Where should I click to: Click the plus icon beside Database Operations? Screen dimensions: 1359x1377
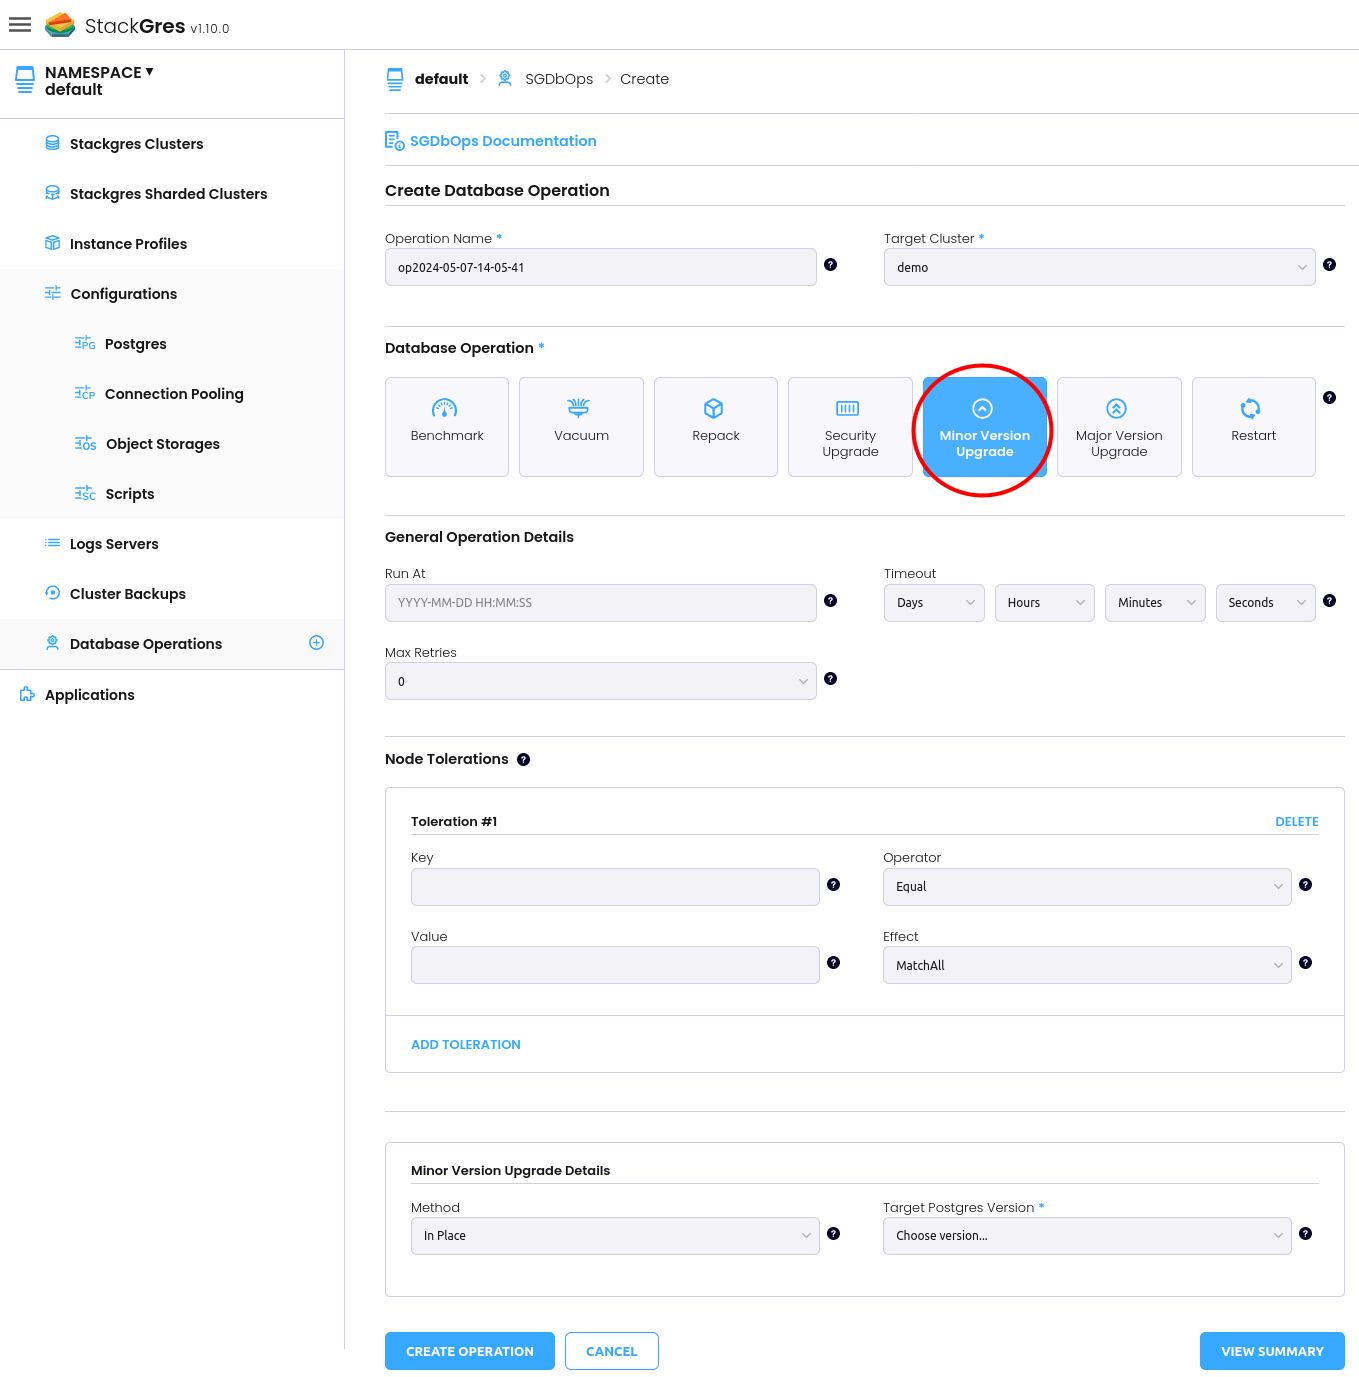[x=316, y=643]
